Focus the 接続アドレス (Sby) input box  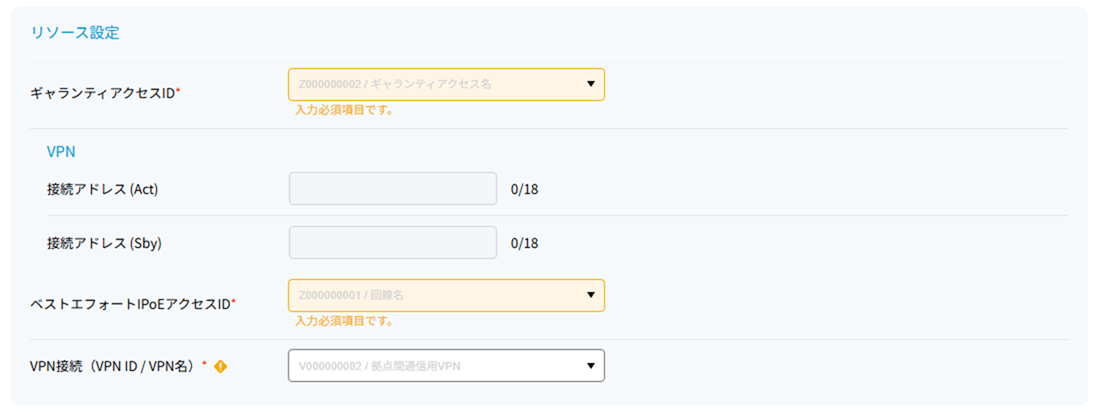(x=392, y=242)
